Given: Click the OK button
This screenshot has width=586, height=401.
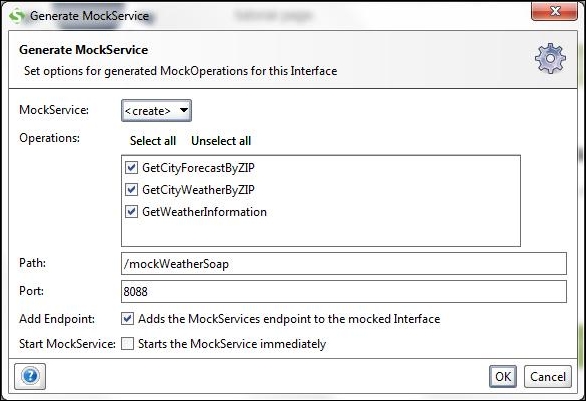Looking at the screenshot, I should coord(503,376).
